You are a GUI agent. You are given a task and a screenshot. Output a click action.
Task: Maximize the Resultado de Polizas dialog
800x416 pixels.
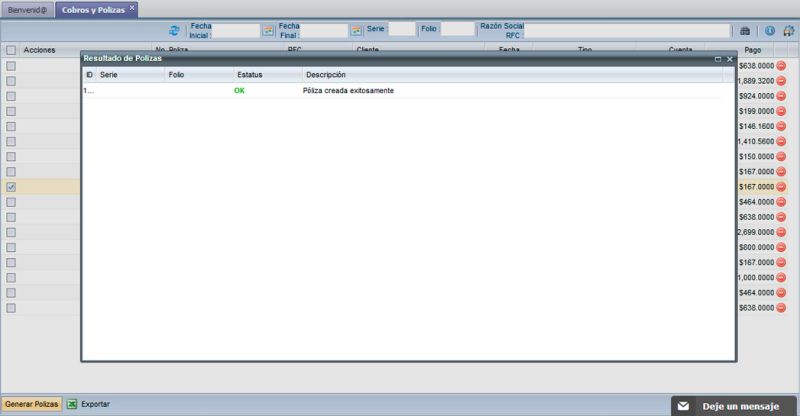tap(718, 60)
